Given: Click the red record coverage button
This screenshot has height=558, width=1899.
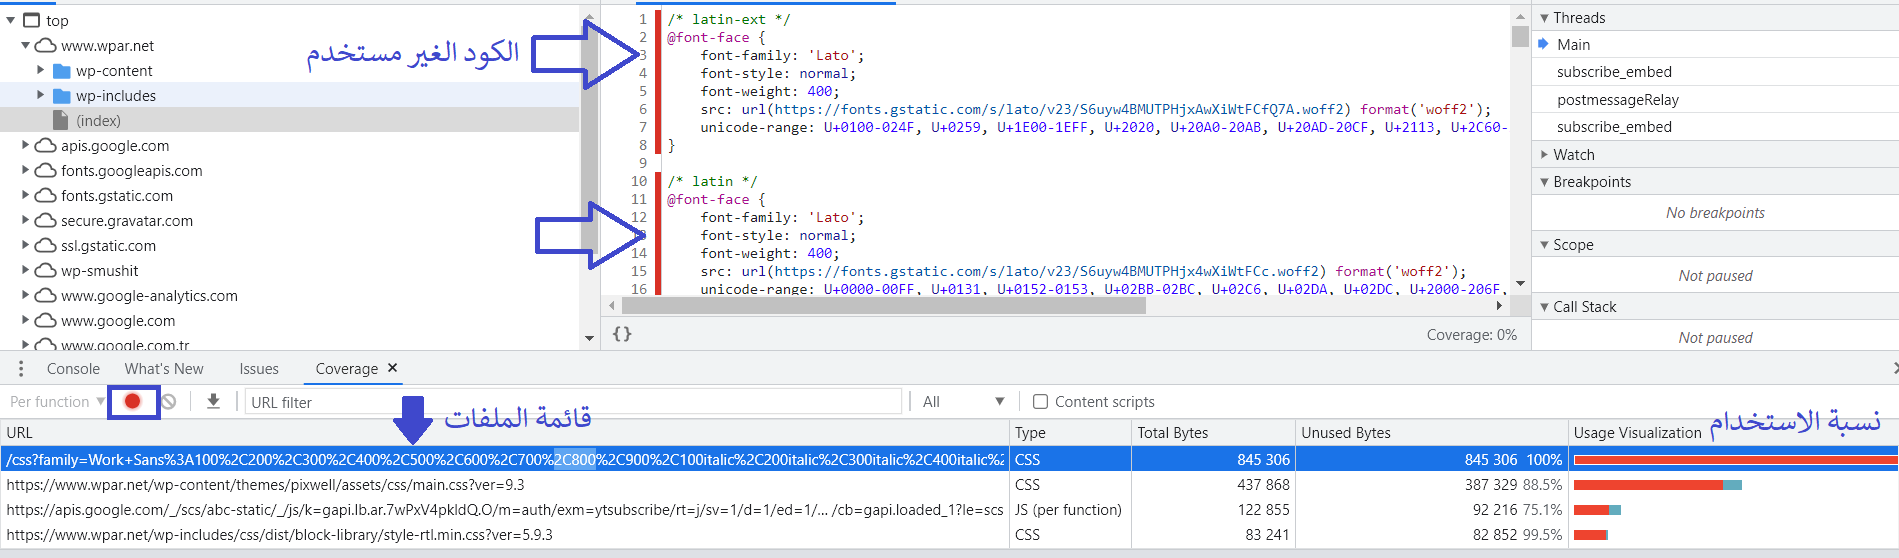Looking at the screenshot, I should tap(132, 401).
